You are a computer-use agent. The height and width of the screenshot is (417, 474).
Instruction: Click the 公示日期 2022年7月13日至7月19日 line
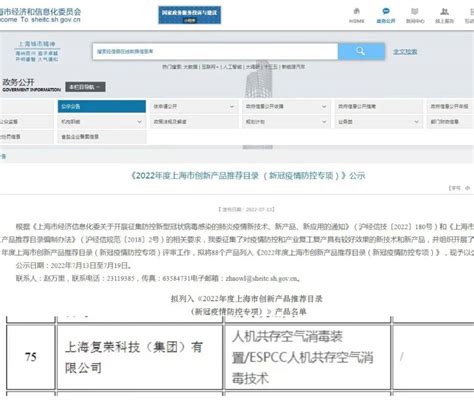[74, 265]
